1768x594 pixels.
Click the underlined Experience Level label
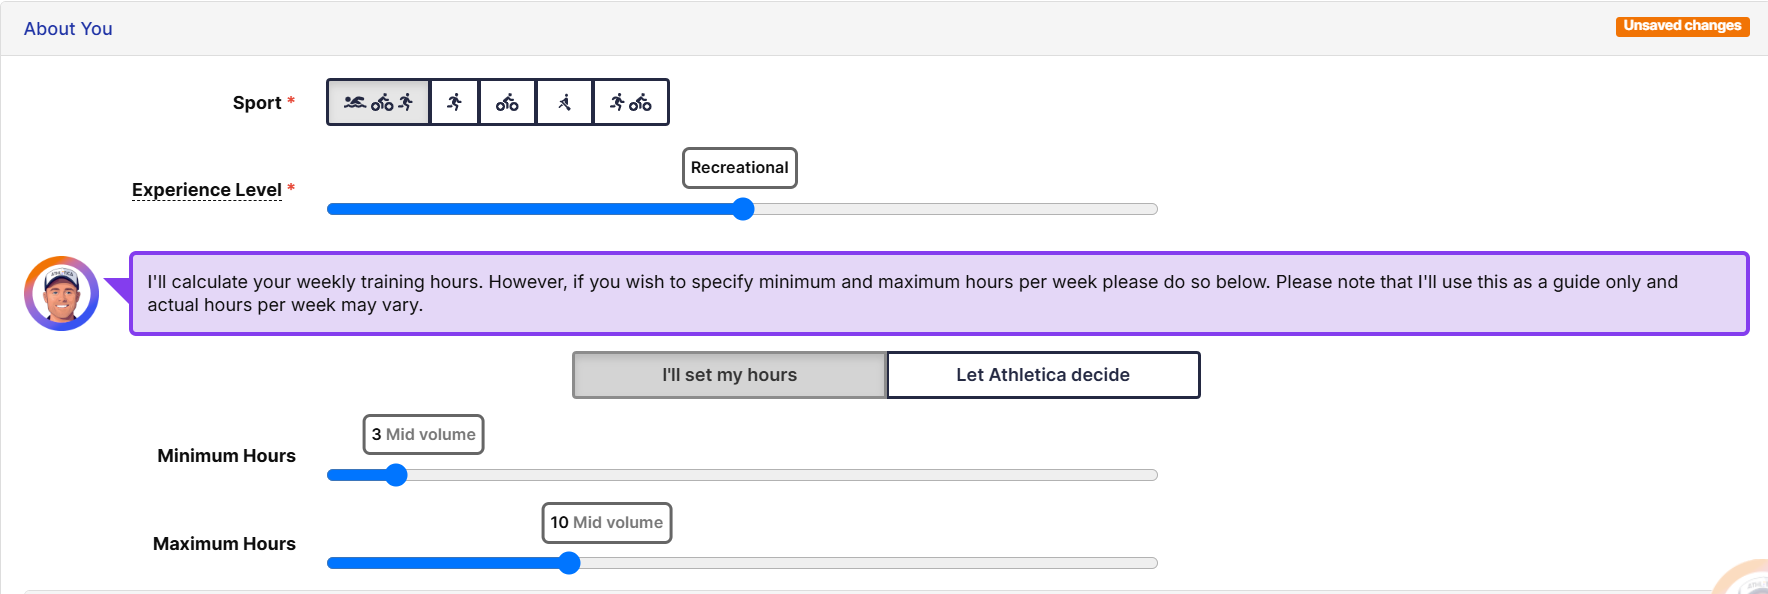point(207,190)
